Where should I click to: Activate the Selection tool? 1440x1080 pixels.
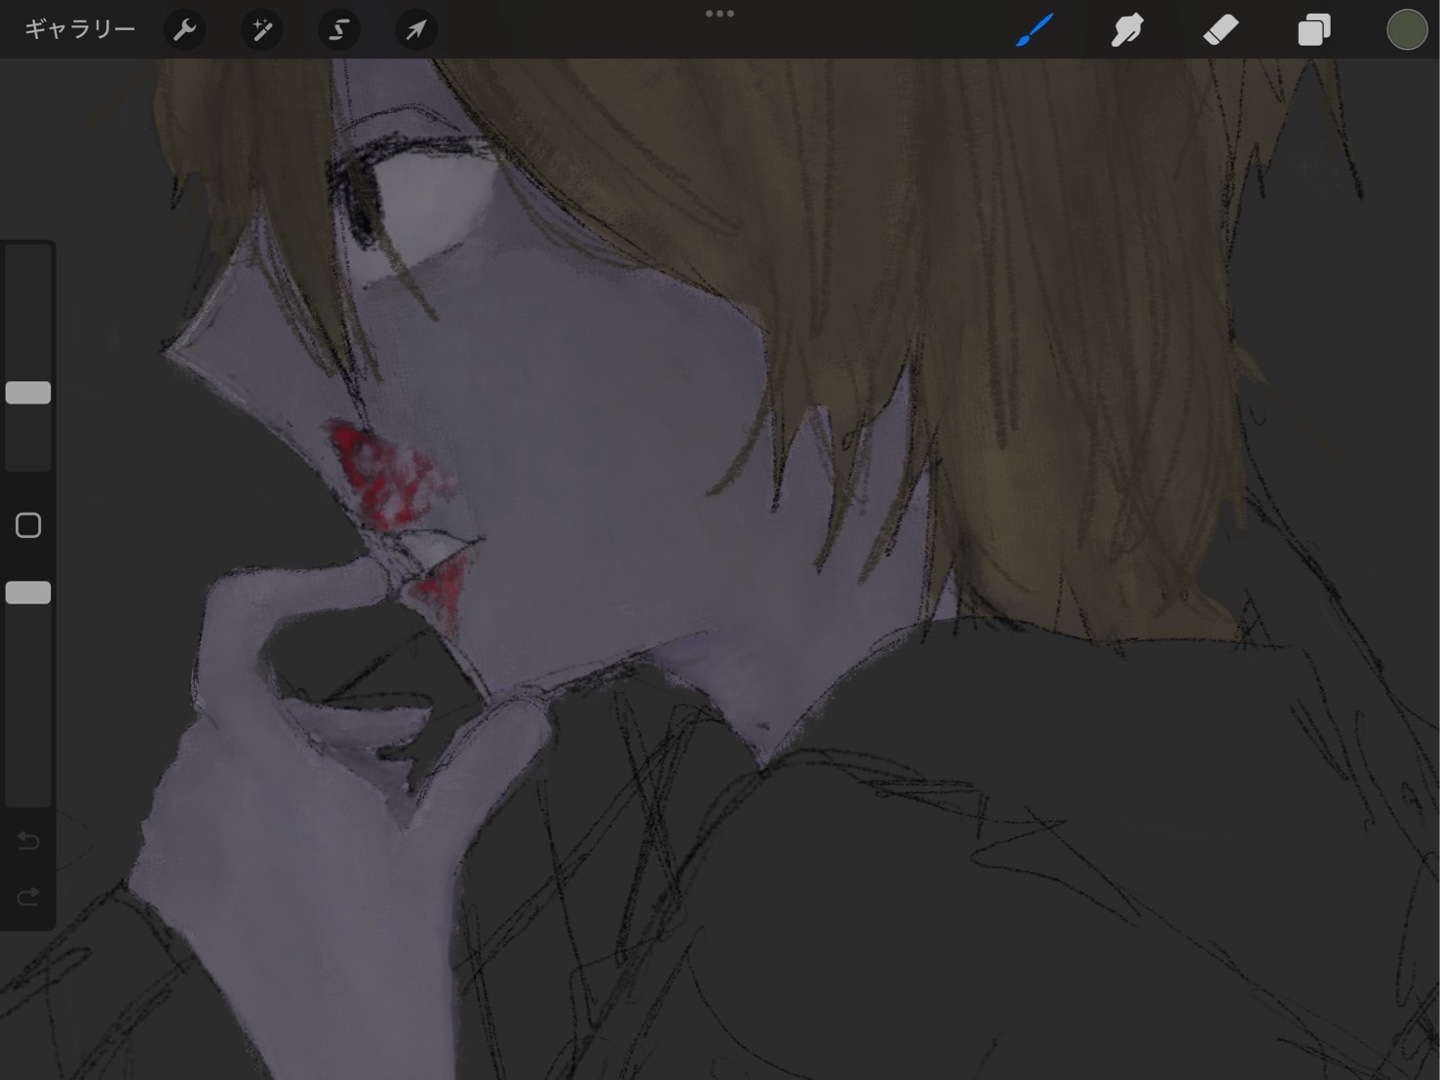[339, 30]
